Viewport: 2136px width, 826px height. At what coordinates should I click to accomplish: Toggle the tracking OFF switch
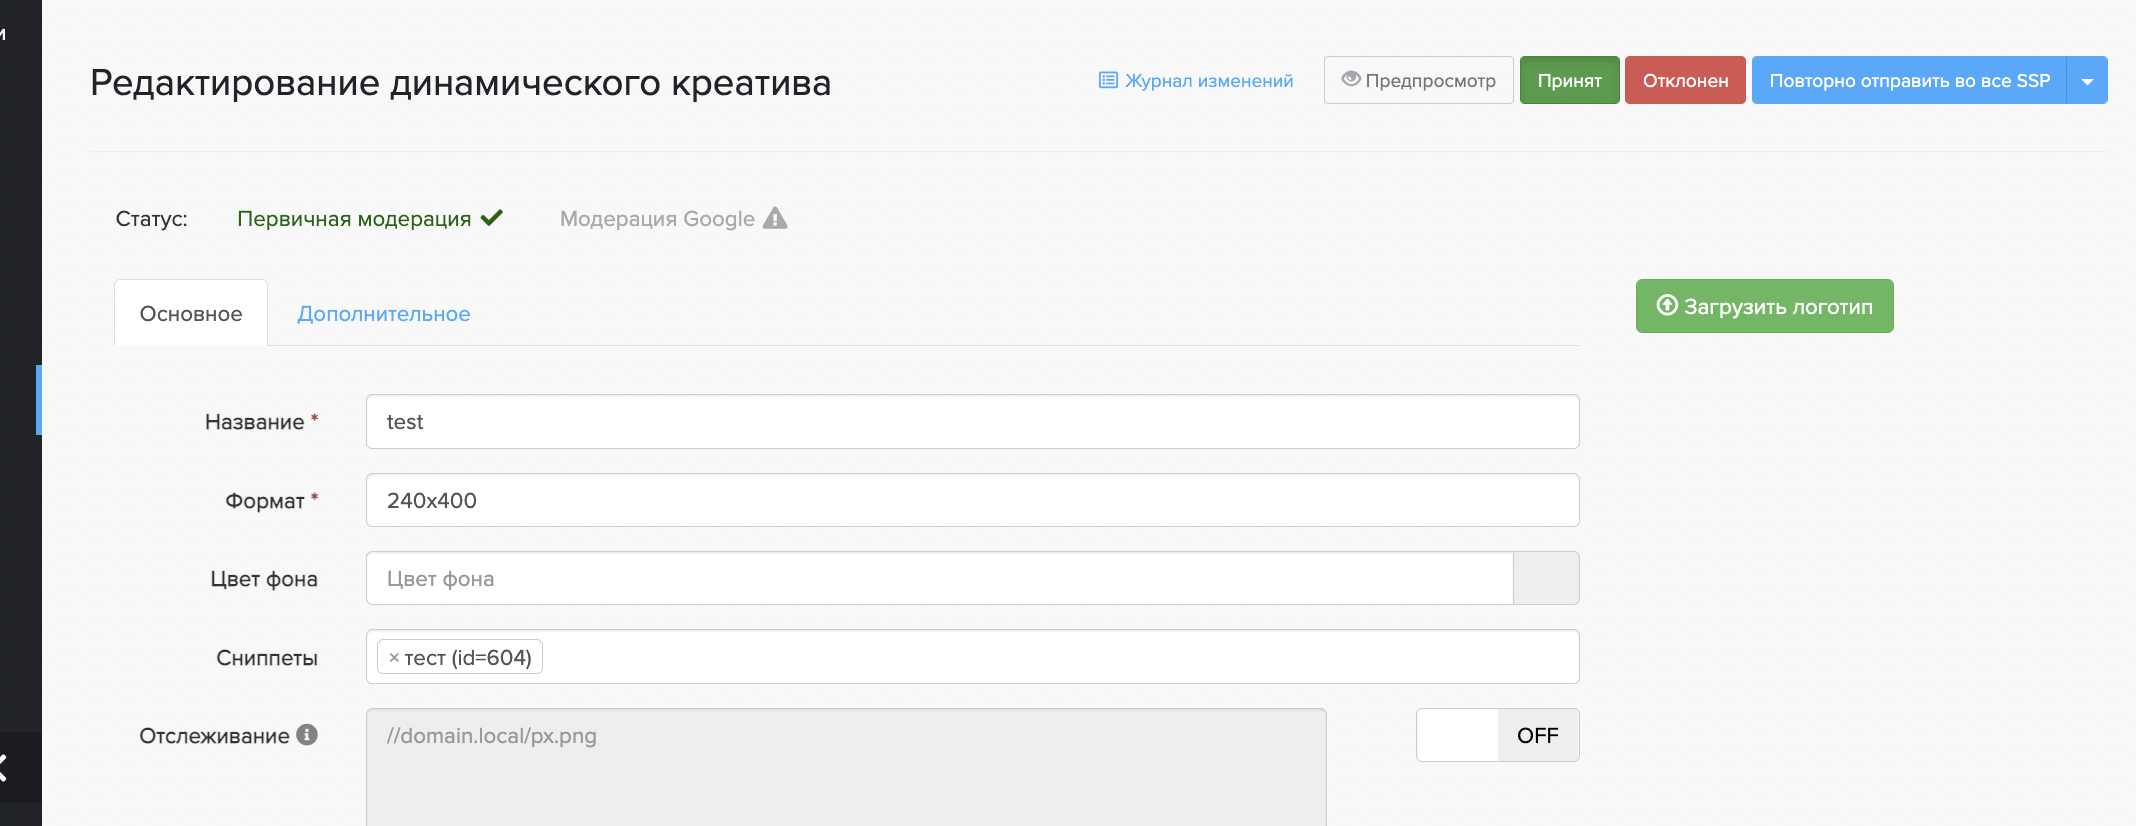(1497, 735)
